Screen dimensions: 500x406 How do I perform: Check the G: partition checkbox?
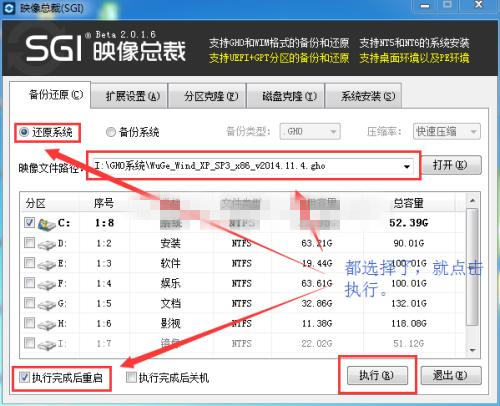(x=30, y=303)
